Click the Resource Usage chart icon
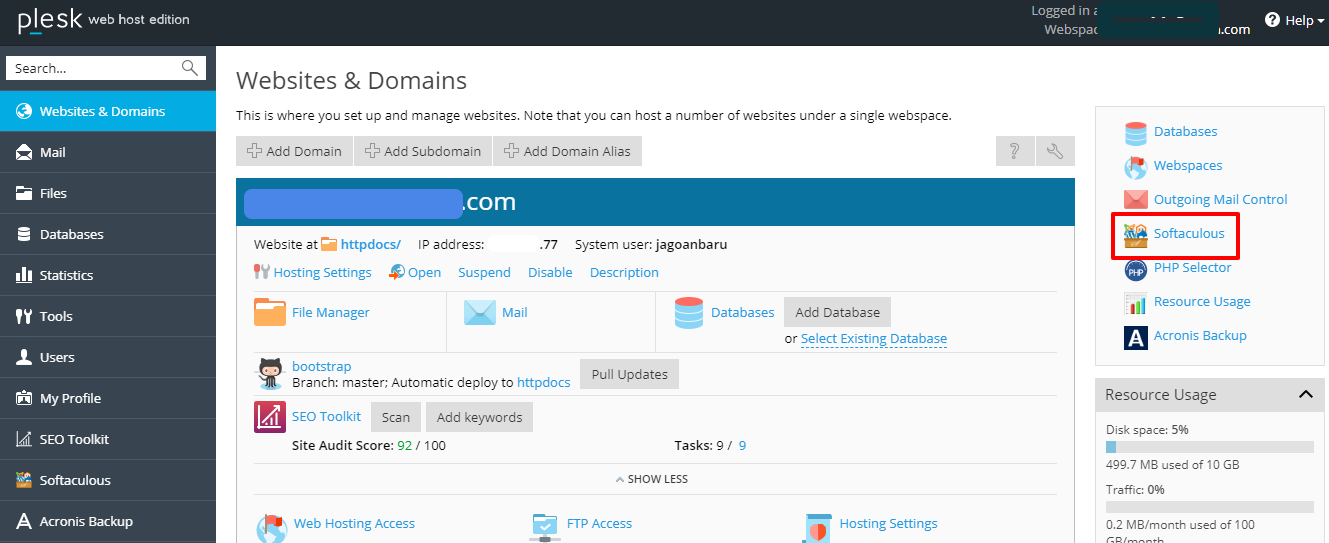This screenshot has width=1329, height=543. [1136, 302]
